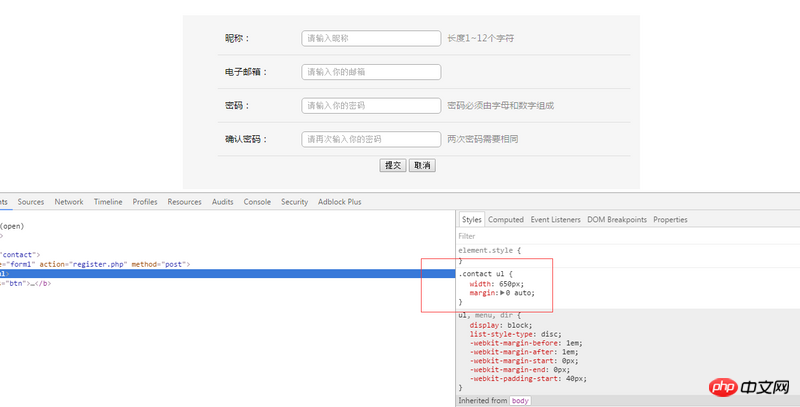Select the highlighted ul DOM row
Image resolution: width=800 pixels, height=407 pixels.
click(x=227, y=274)
